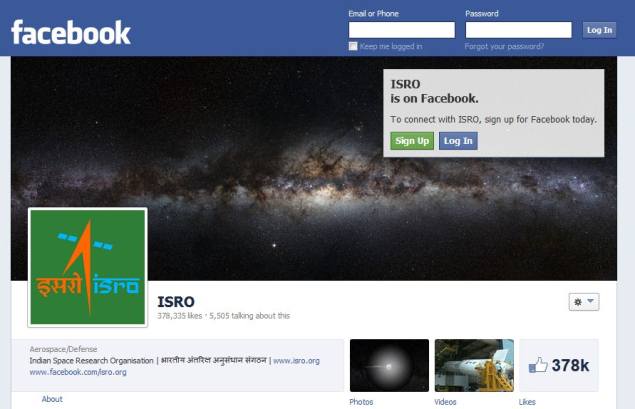Open the Photos thumbnail image
The width and height of the screenshot is (635, 409).
click(389, 365)
